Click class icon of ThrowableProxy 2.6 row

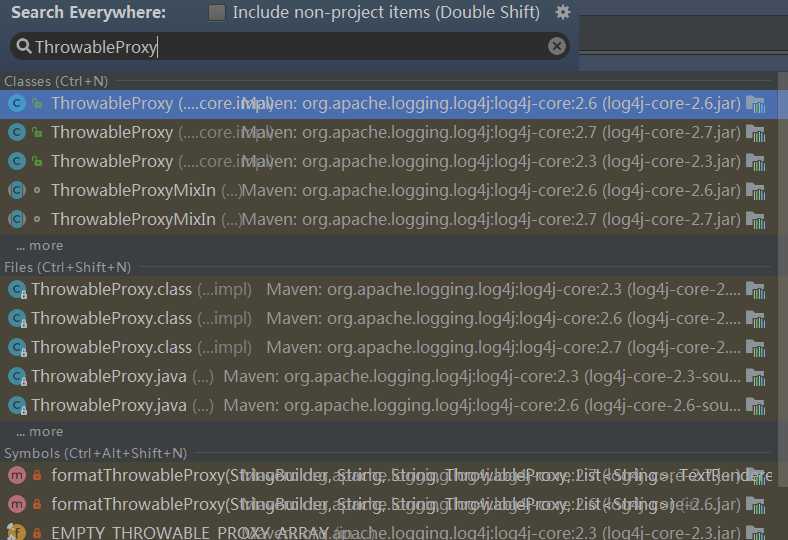[x=17, y=103]
